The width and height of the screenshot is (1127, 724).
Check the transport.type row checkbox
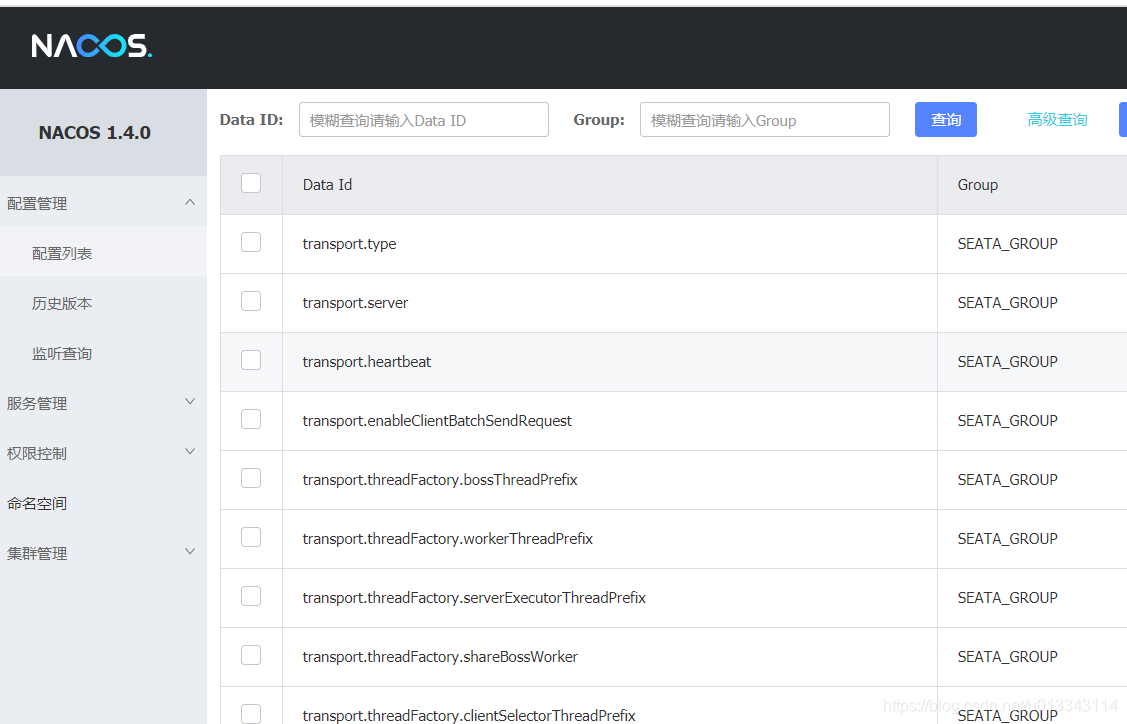pos(251,242)
